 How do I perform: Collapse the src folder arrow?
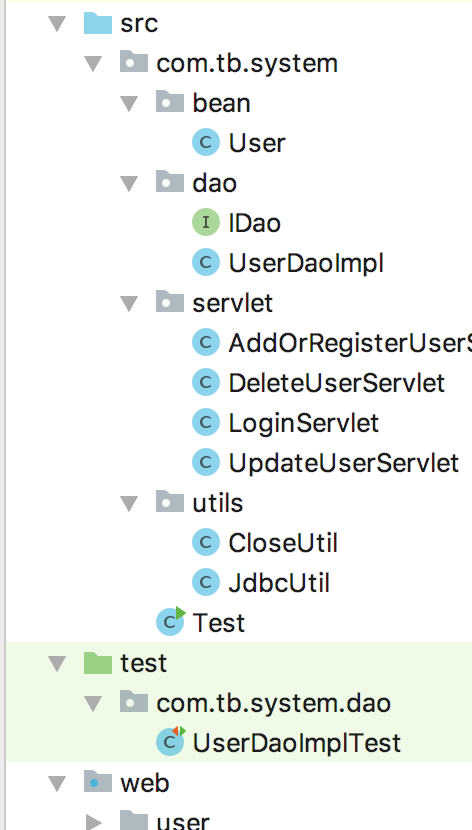coord(57,24)
